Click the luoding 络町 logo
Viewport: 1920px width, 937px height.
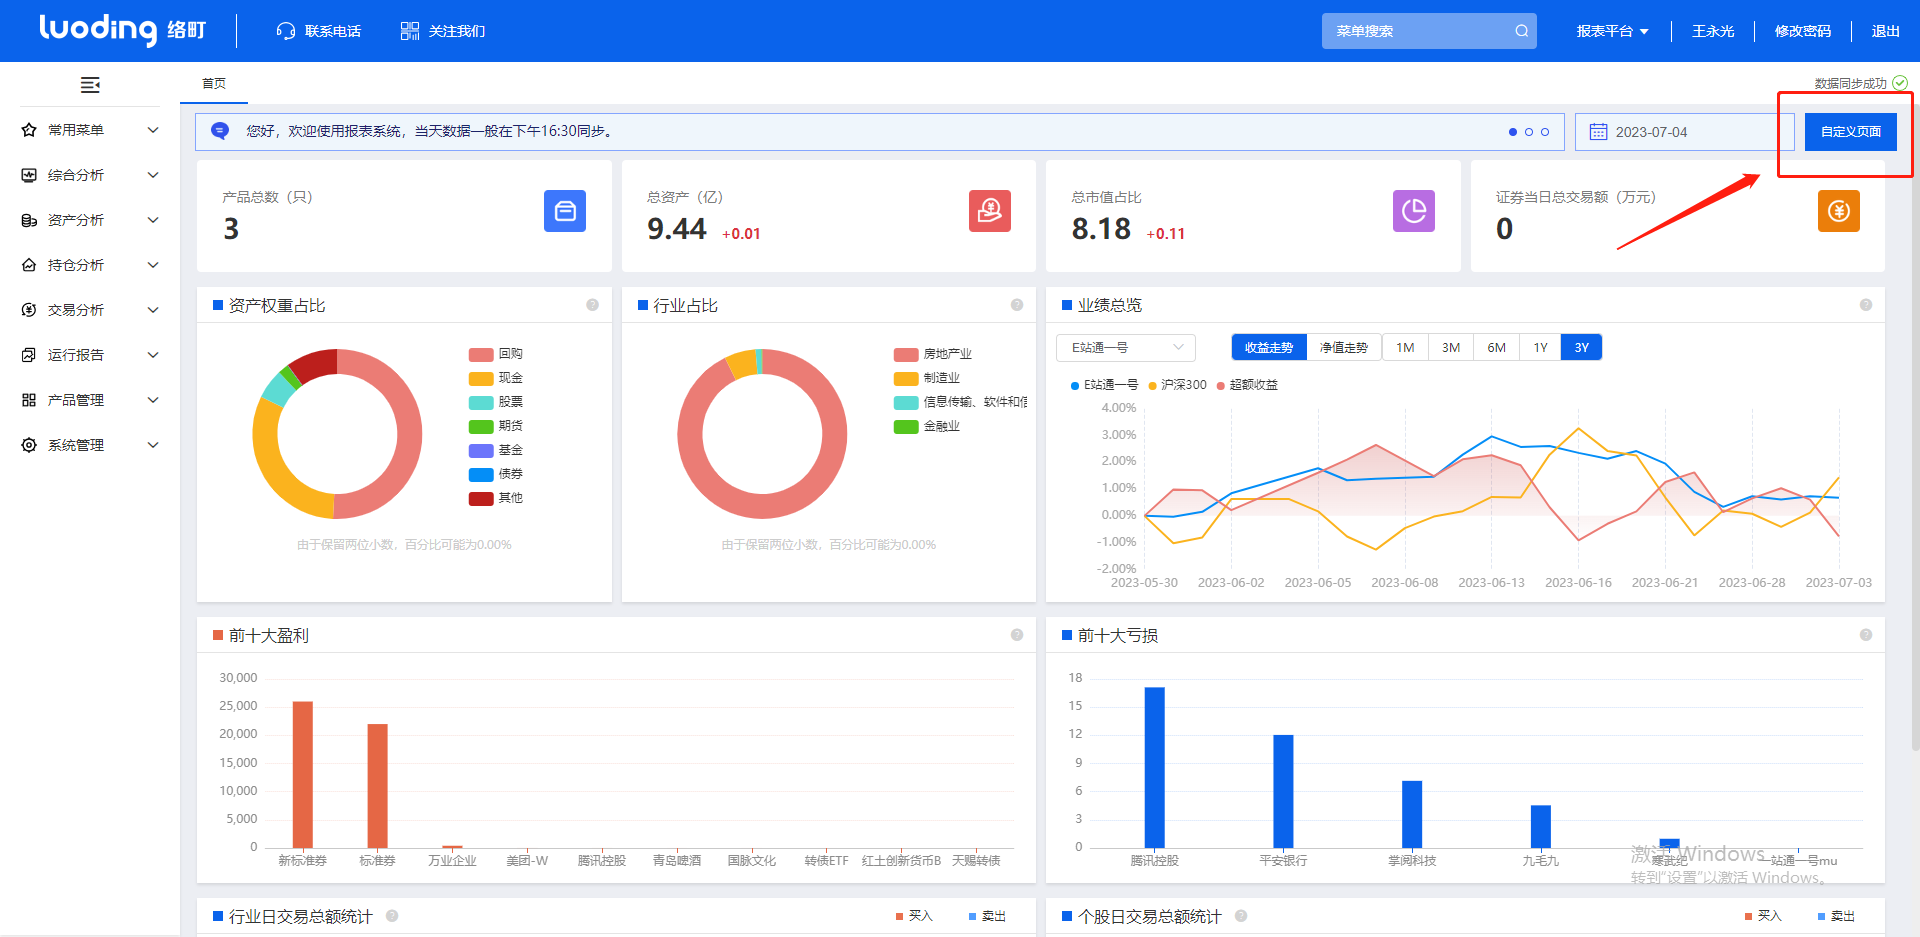tap(122, 29)
